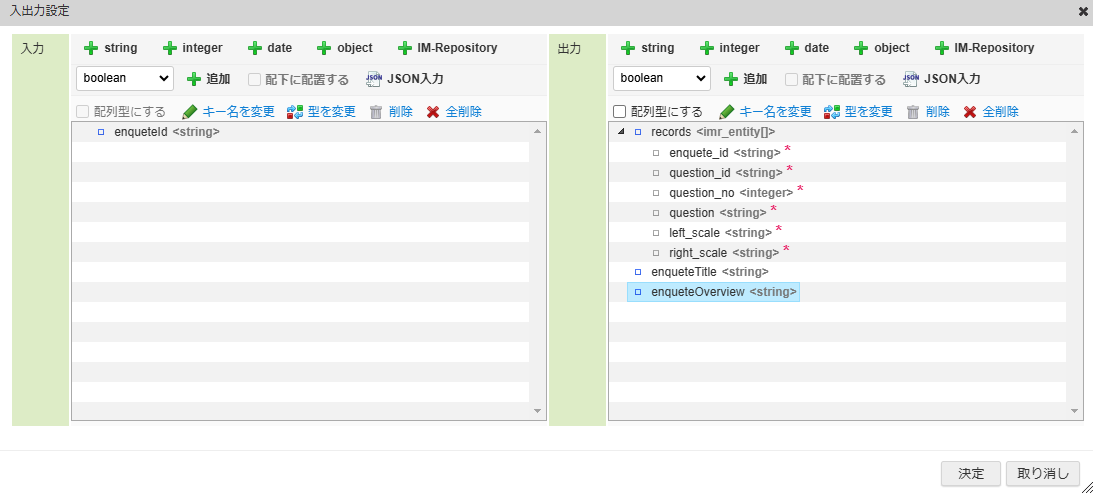This screenshot has height=493, width=1093.
Task: Click 追加 button in input panel
Action: (208, 79)
